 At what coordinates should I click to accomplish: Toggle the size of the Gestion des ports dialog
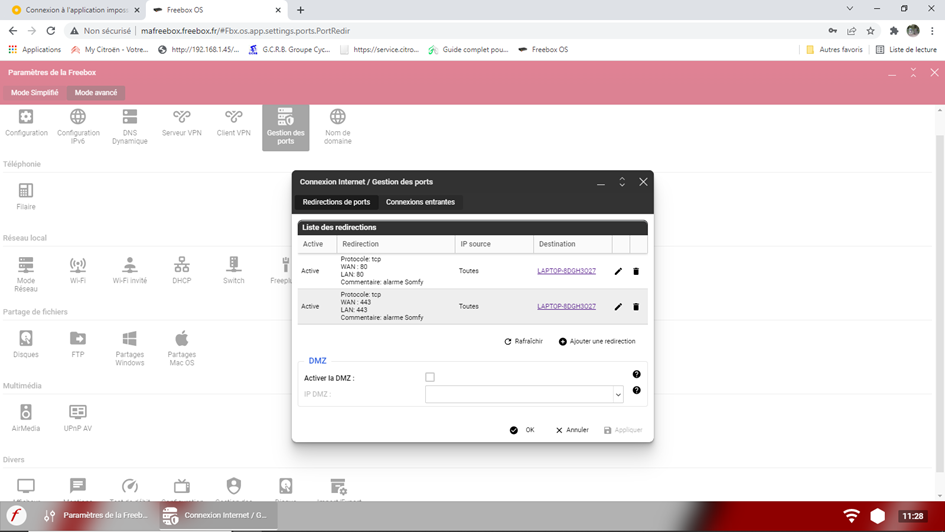coord(622,182)
